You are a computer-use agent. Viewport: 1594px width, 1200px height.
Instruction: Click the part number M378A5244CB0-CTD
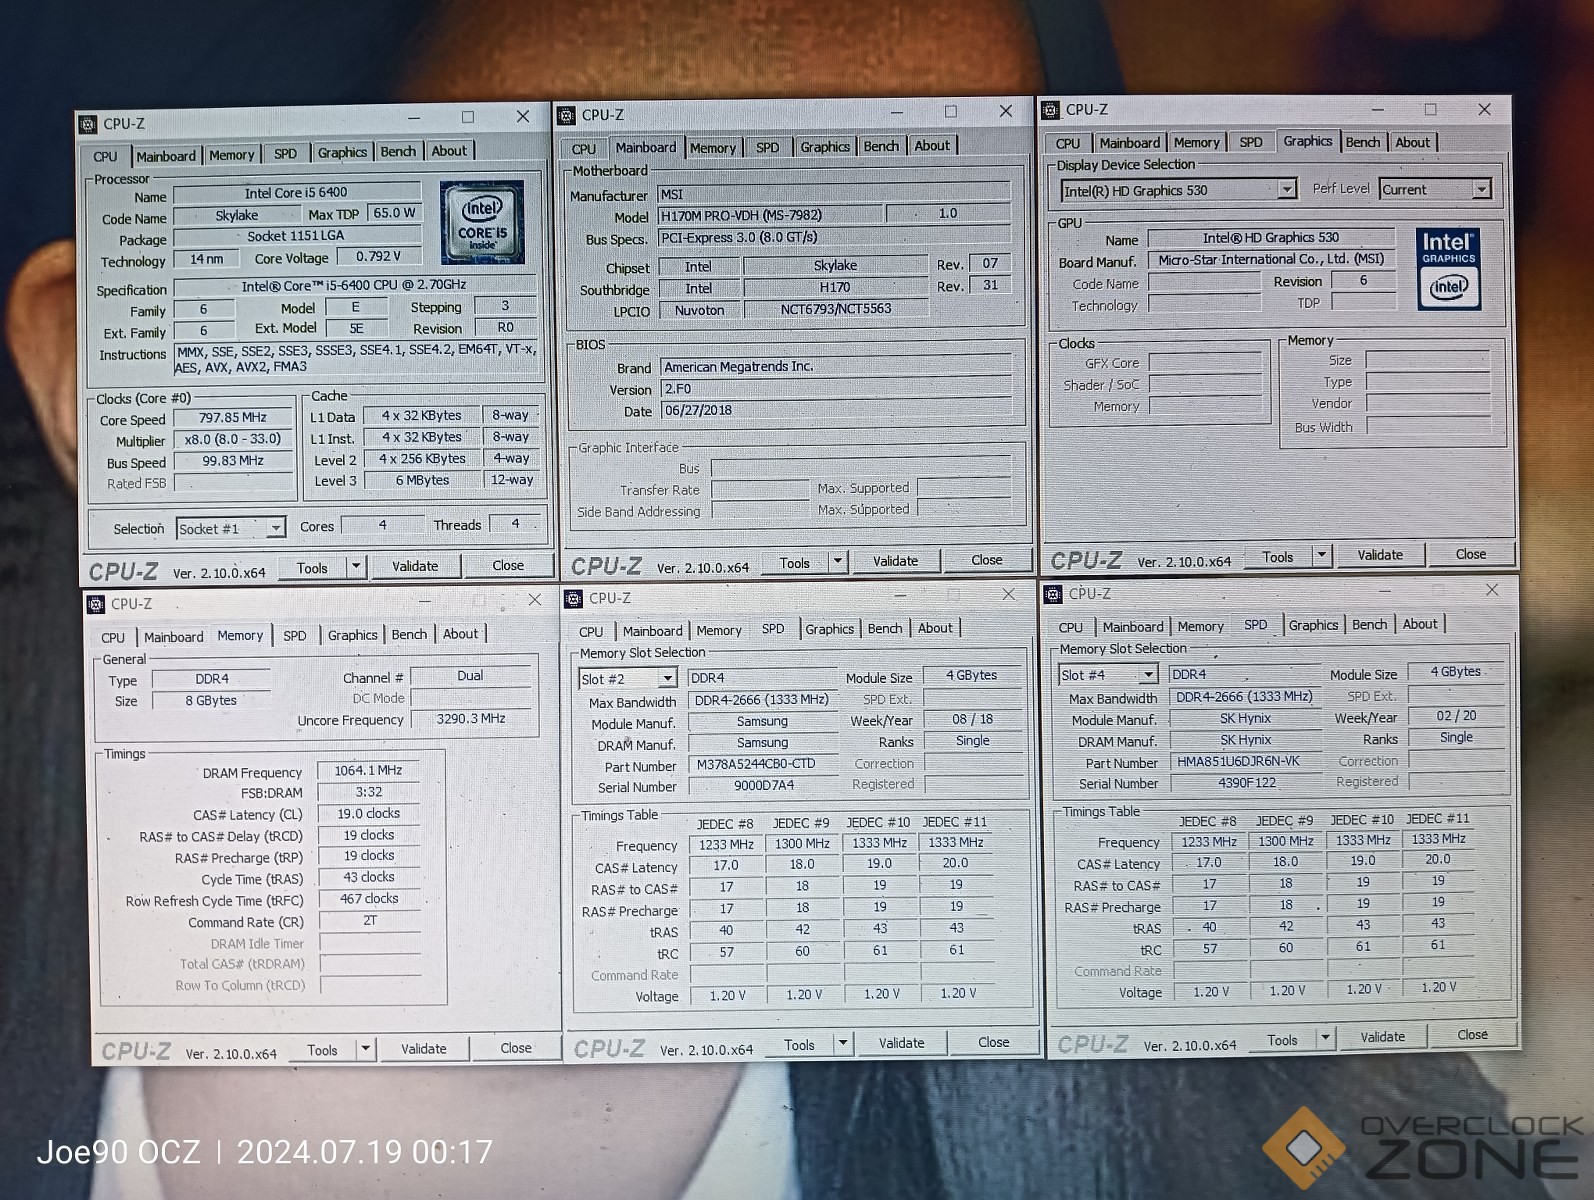(763, 764)
